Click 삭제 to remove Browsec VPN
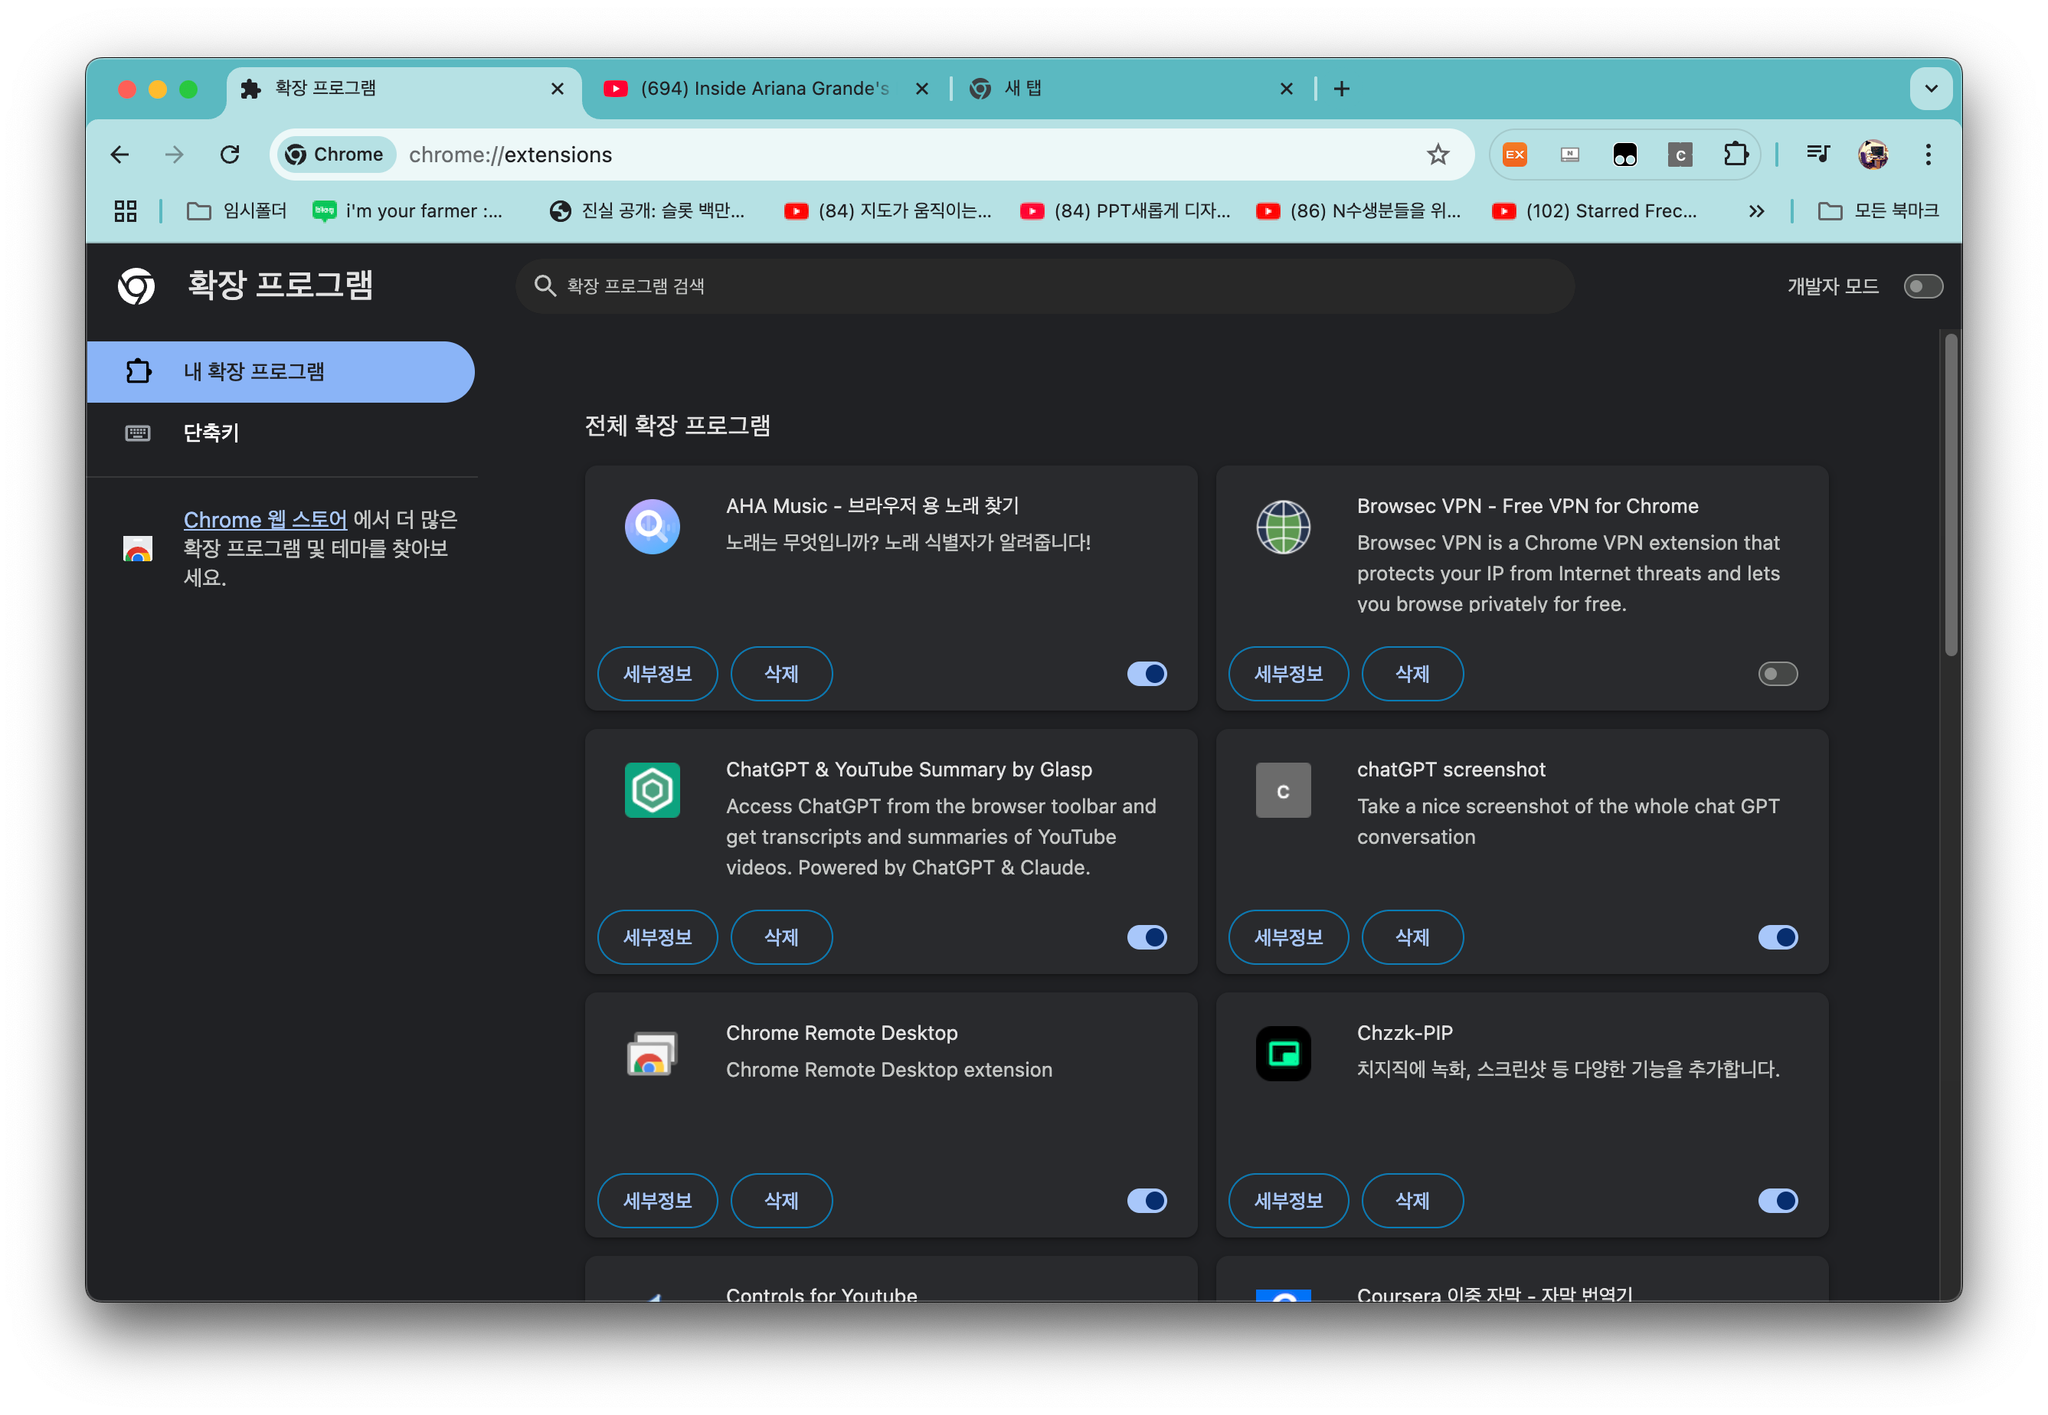Screen dimensions: 2048x1415 (x=1412, y=674)
